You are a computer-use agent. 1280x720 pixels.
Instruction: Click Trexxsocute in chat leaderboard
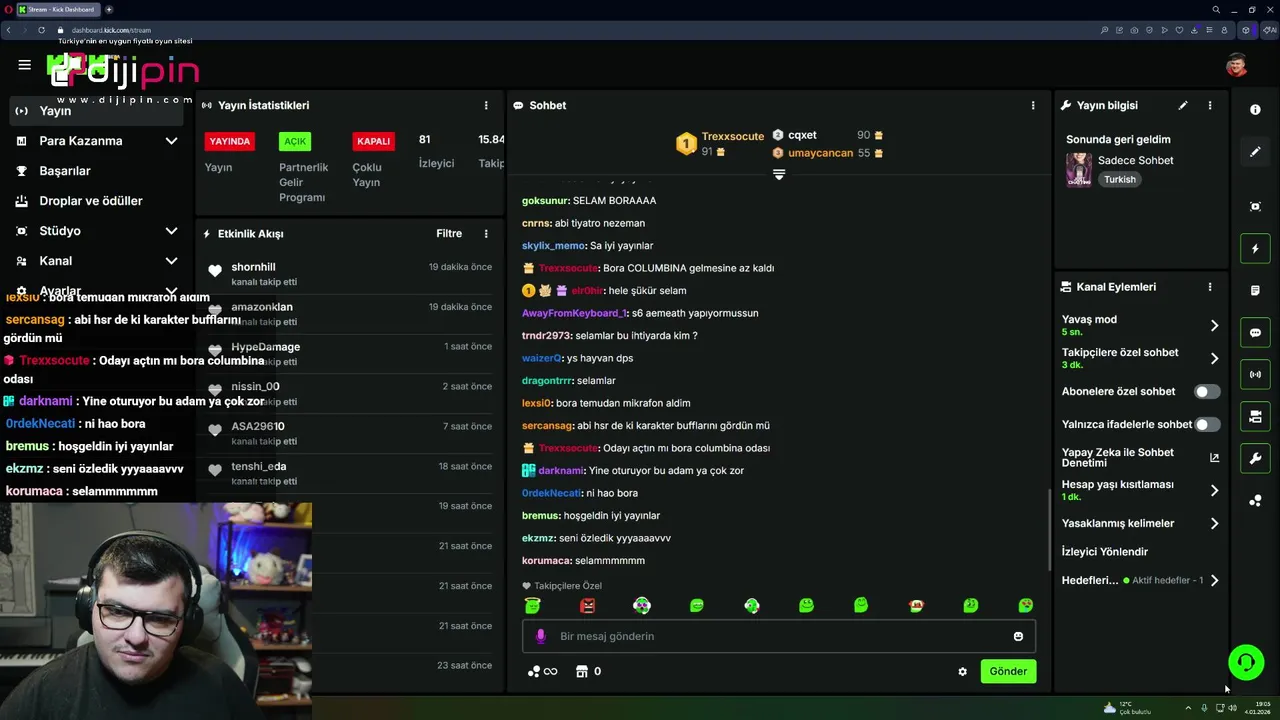pyautogui.click(x=733, y=136)
